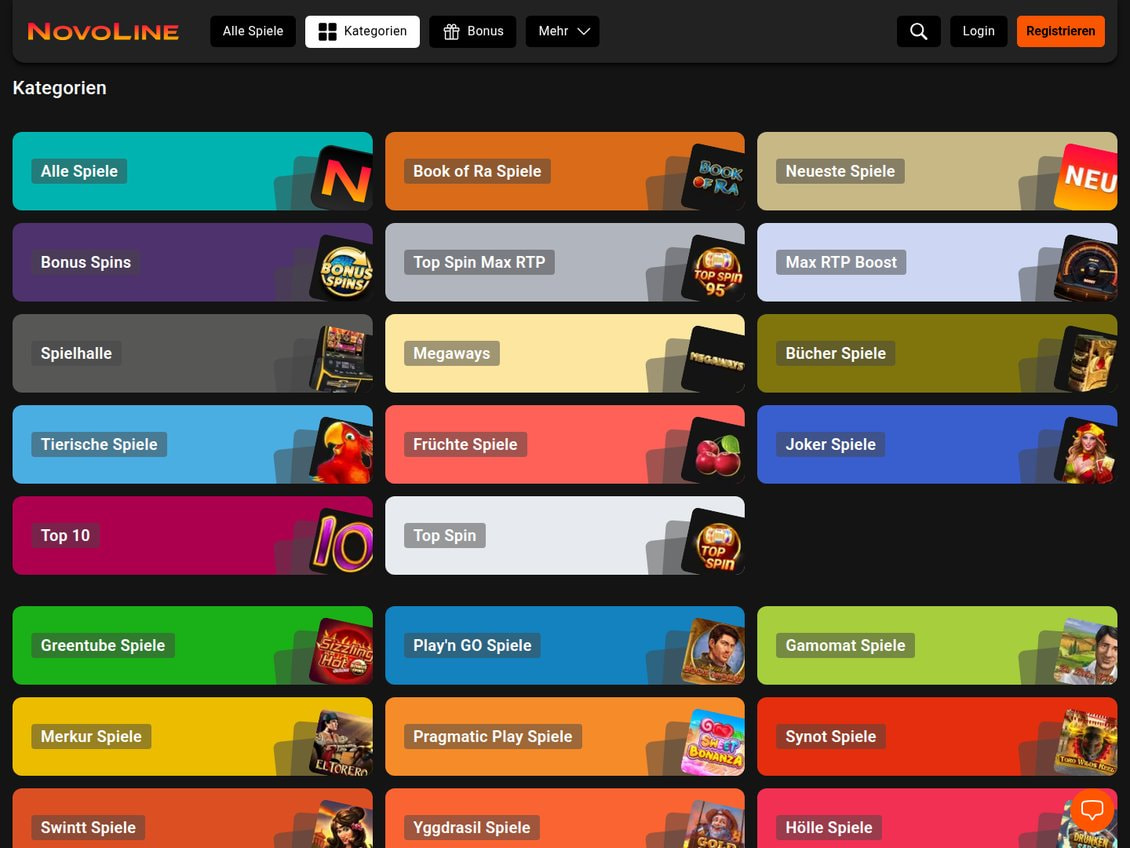1130x848 pixels.
Task: Click the Spielhalle slot machine icon
Action: pos(342,358)
